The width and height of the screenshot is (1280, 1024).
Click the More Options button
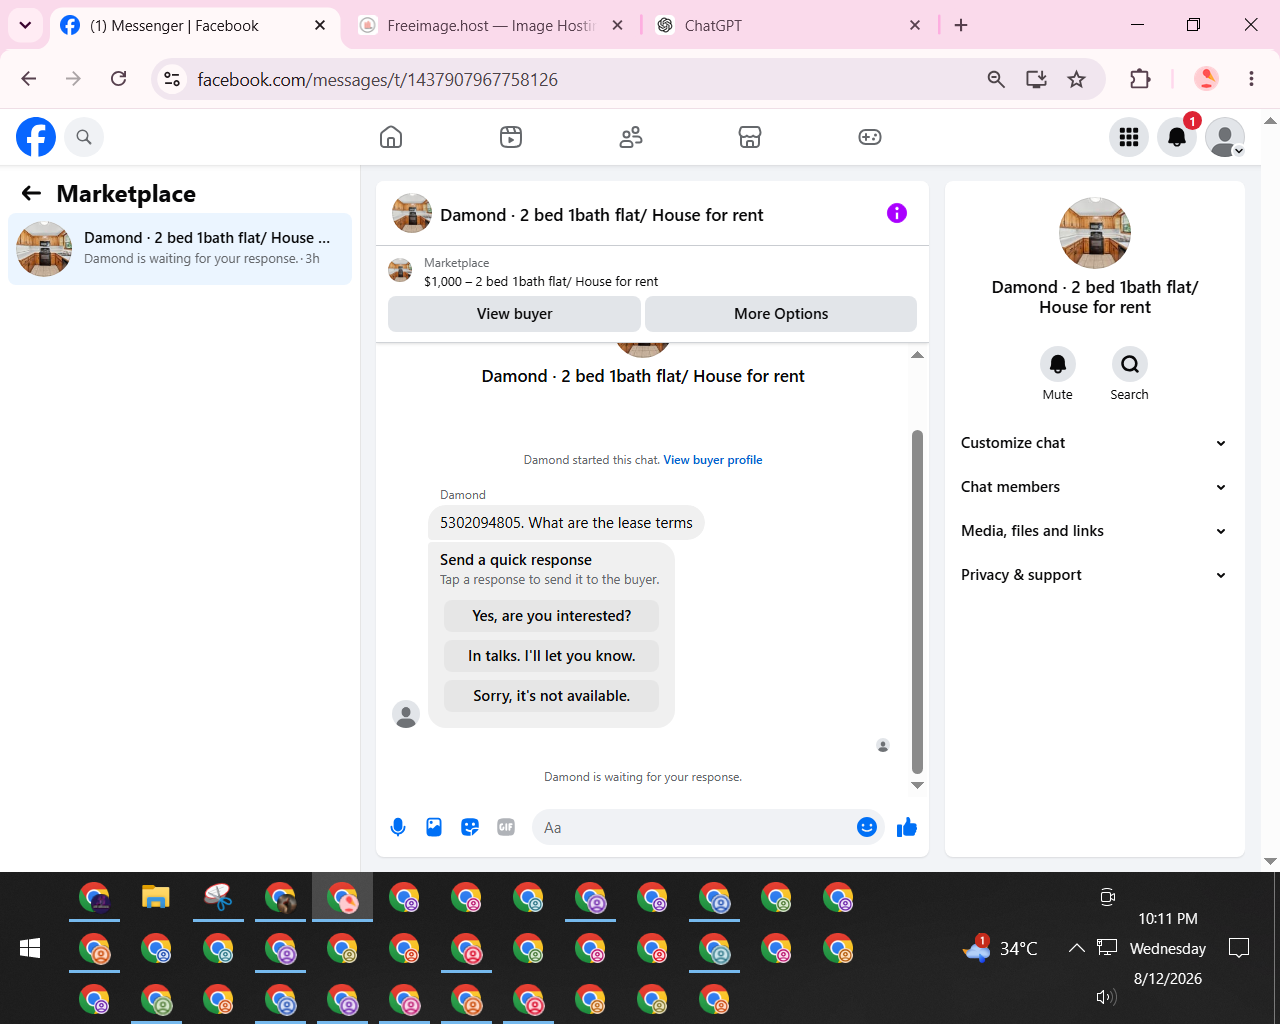pyautogui.click(x=781, y=314)
